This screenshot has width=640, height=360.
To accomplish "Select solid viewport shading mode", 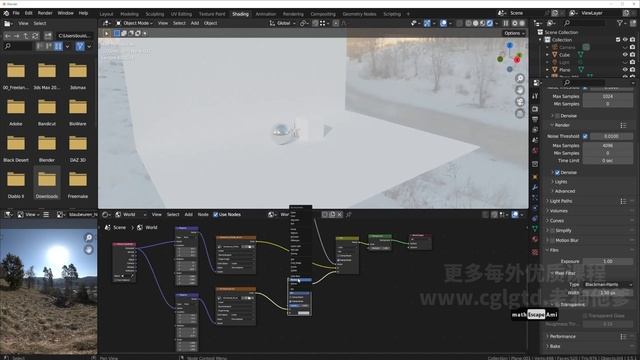I will click(476, 23).
